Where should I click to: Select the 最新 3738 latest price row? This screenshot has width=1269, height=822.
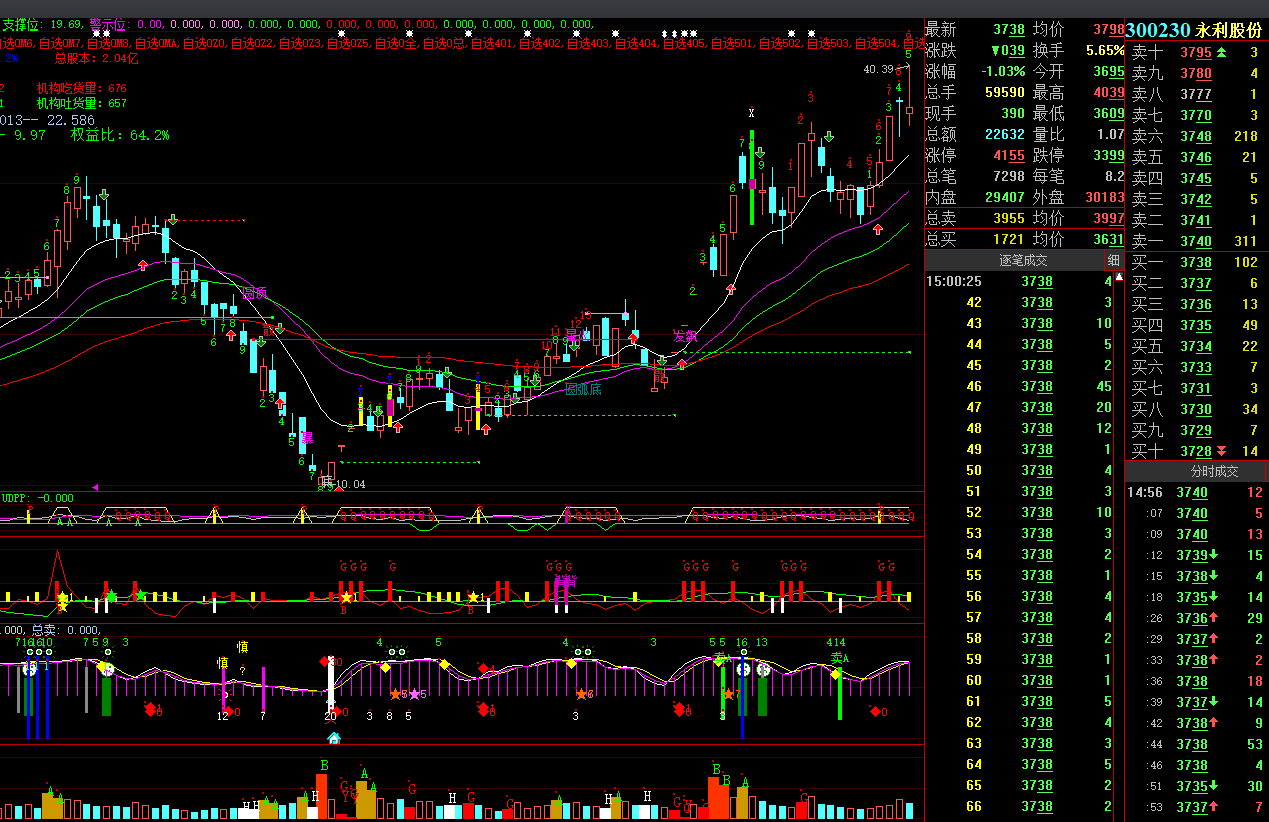click(975, 30)
